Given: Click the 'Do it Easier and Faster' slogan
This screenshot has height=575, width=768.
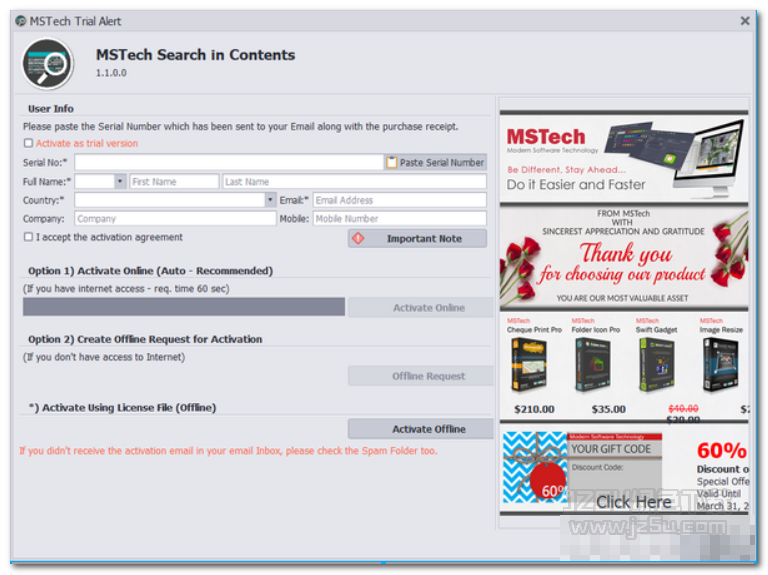Looking at the screenshot, I should pos(576,185).
